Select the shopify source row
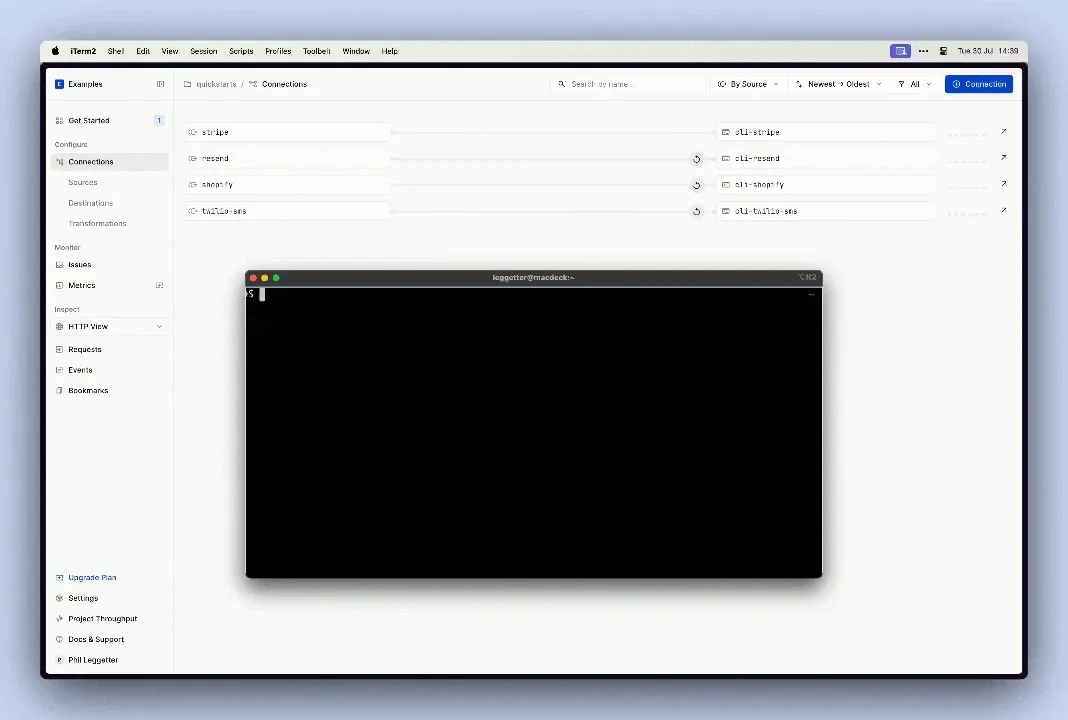 tap(287, 185)
